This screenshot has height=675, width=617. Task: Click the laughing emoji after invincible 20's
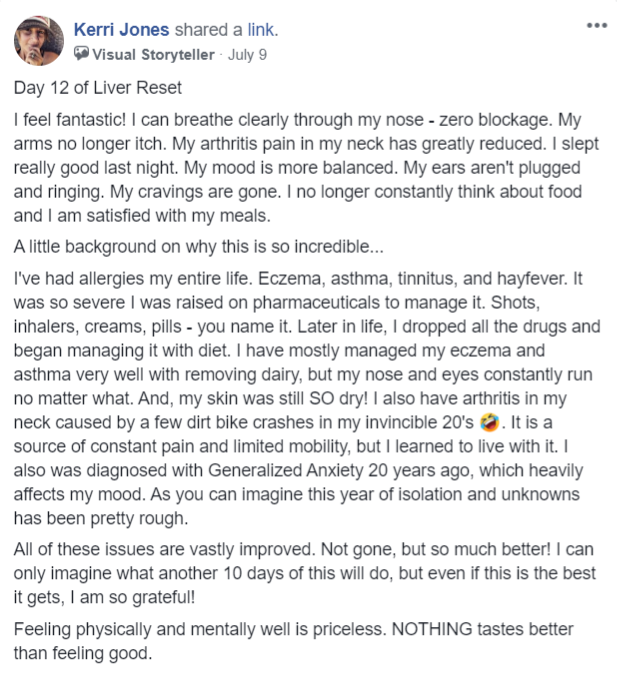click(x=490, y=422)
